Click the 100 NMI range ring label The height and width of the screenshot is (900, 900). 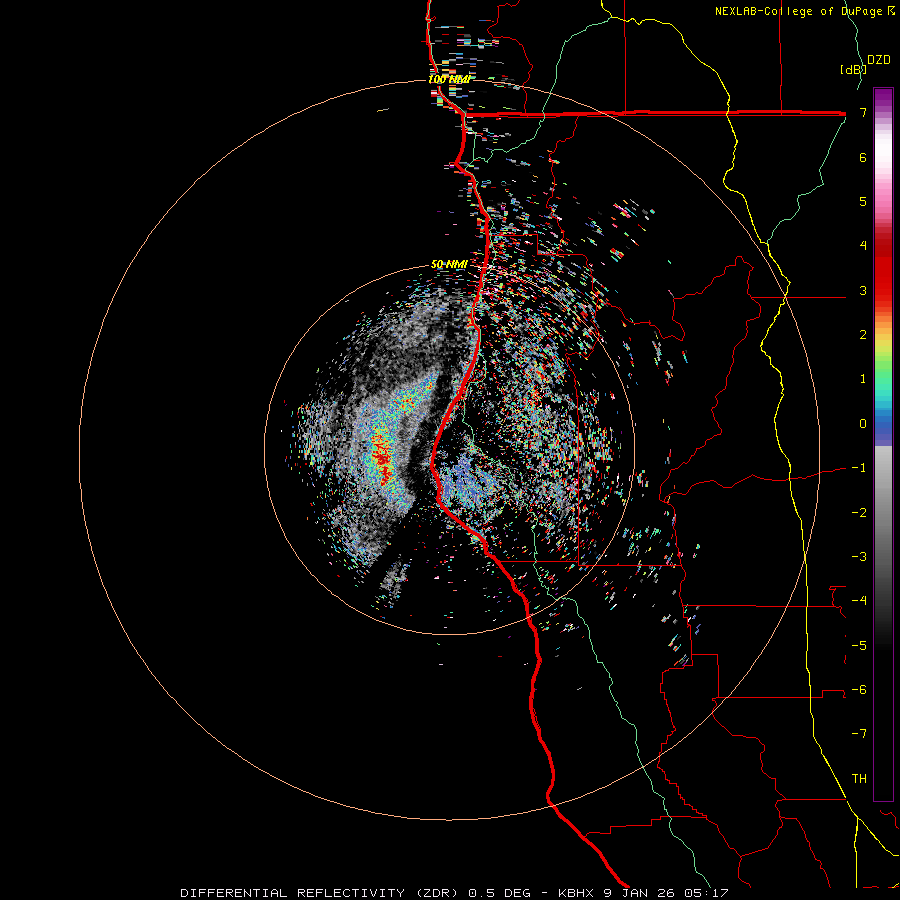pyautogui.click(x=449, y=79)
